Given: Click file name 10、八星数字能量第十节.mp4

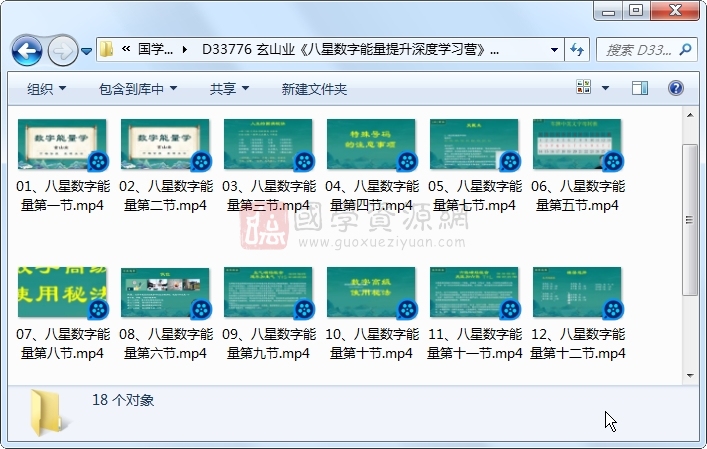Looking at the screenshot, I should click(x=372, y=344).
